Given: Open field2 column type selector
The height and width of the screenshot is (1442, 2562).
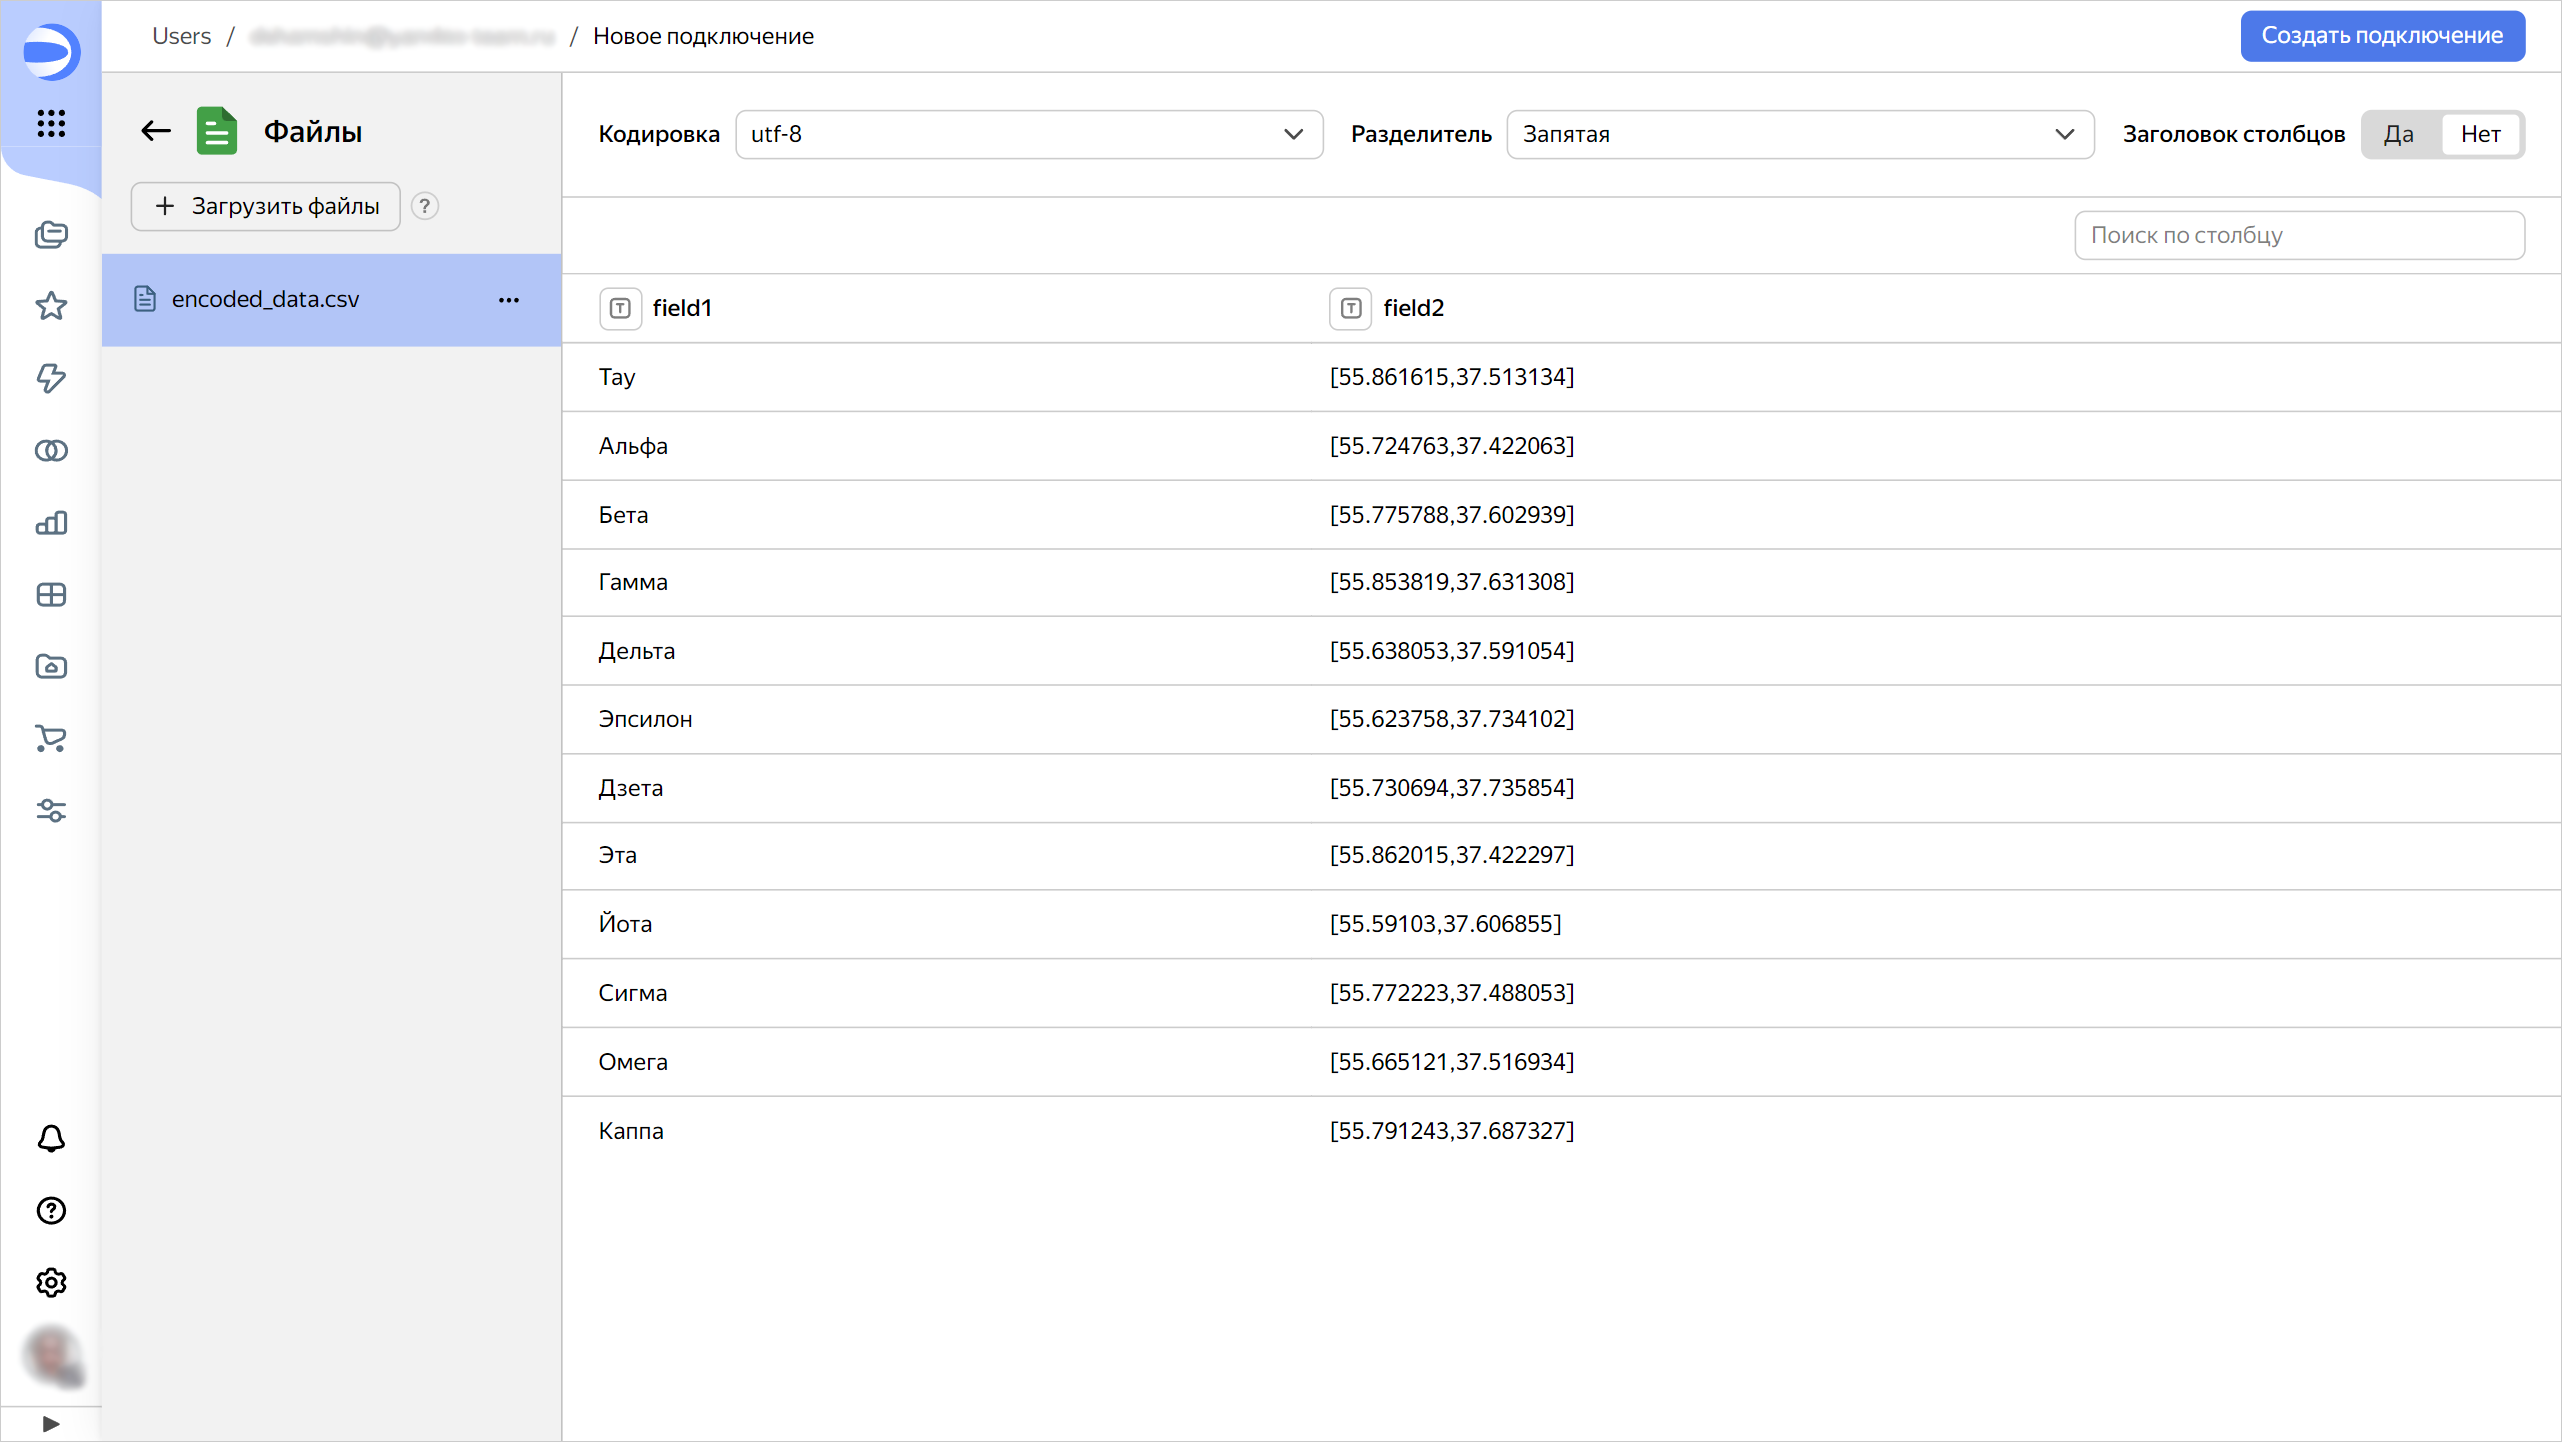Looking at the screenshot, I should [x=1351, y=308].
